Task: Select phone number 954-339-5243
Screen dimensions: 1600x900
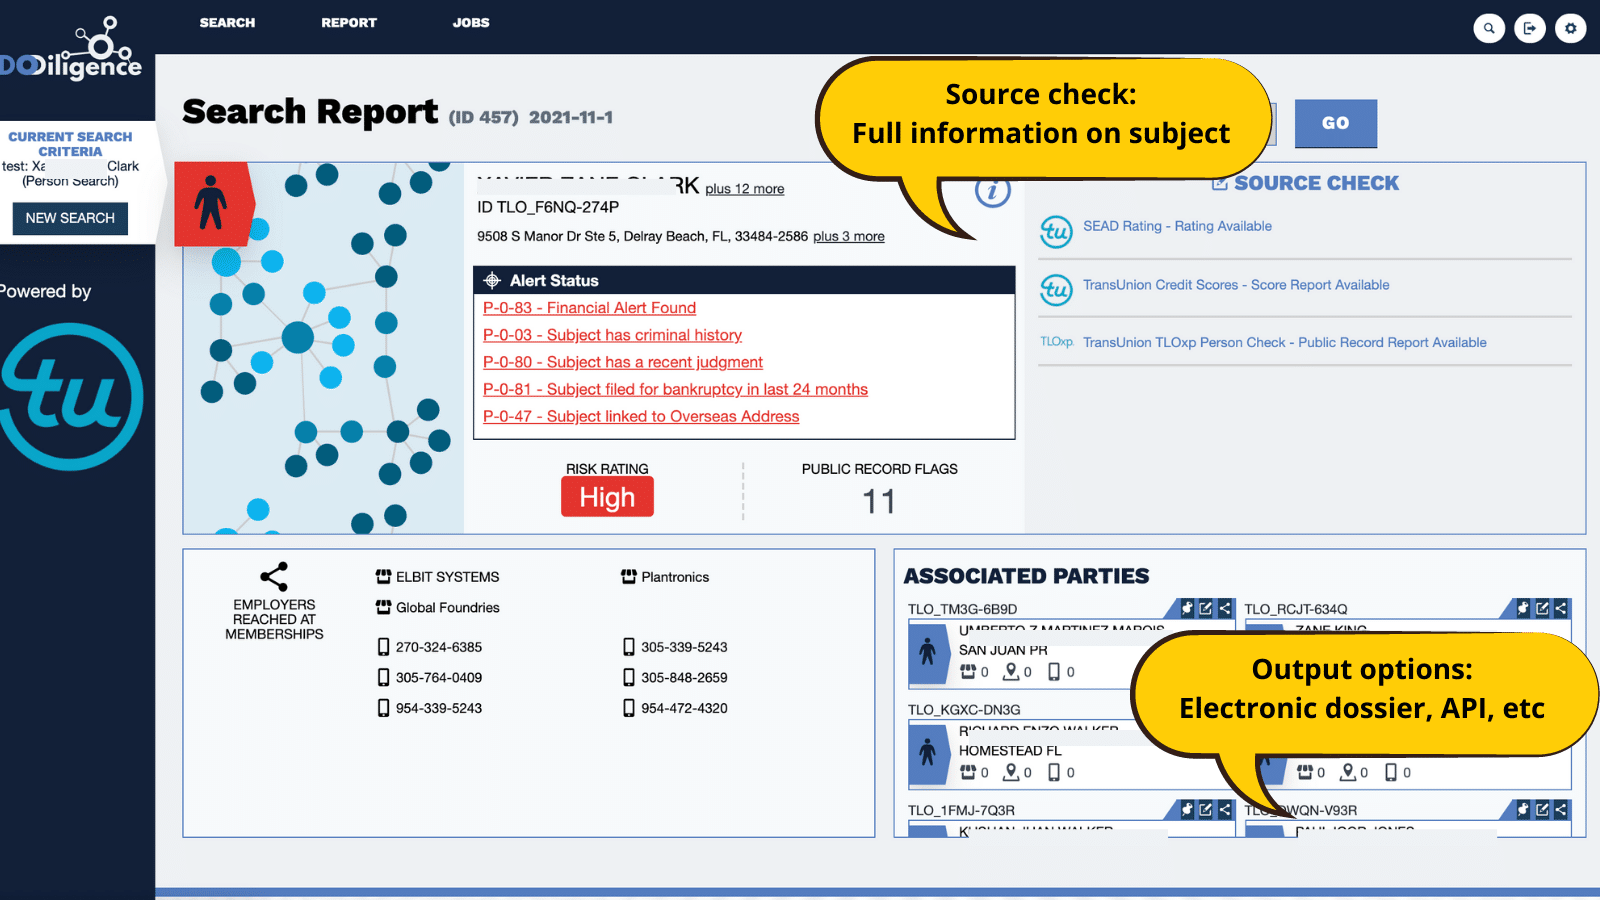Action: (x=438, y=708)
